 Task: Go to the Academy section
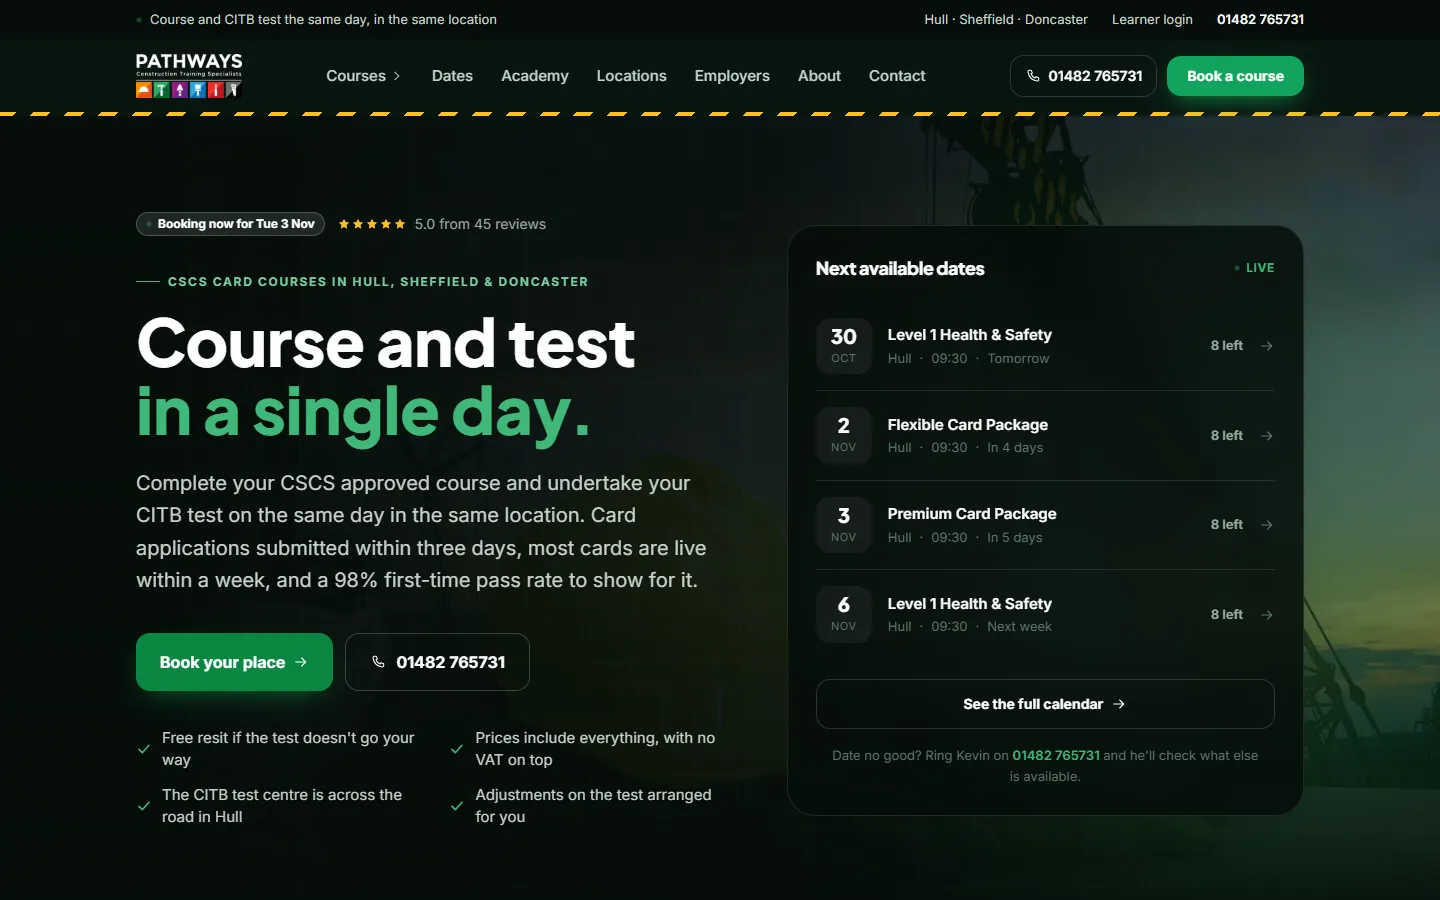[535, 76]
